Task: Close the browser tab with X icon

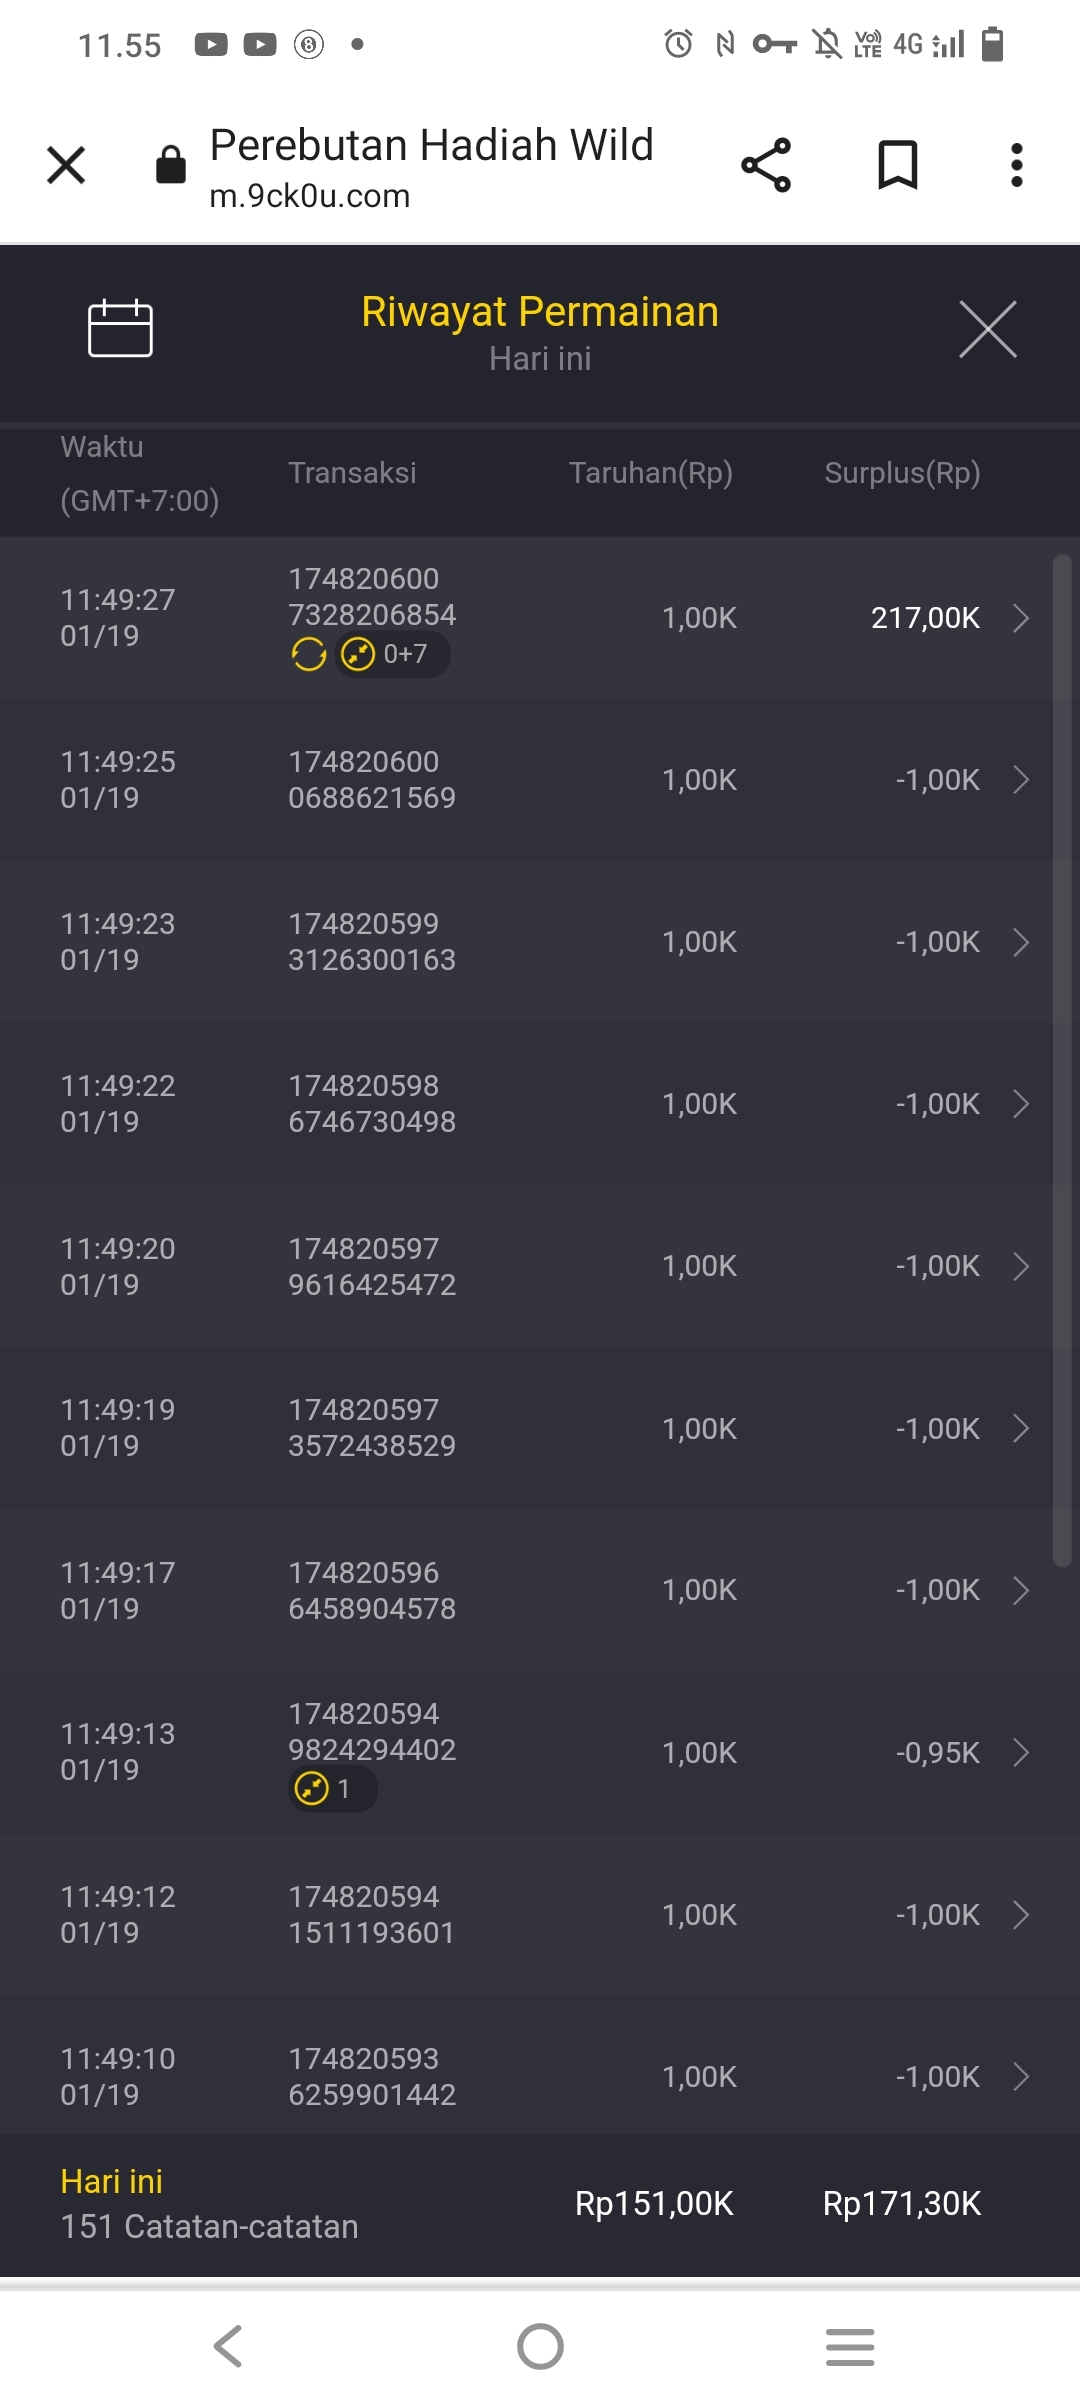Action: click(x=66, y=165)
